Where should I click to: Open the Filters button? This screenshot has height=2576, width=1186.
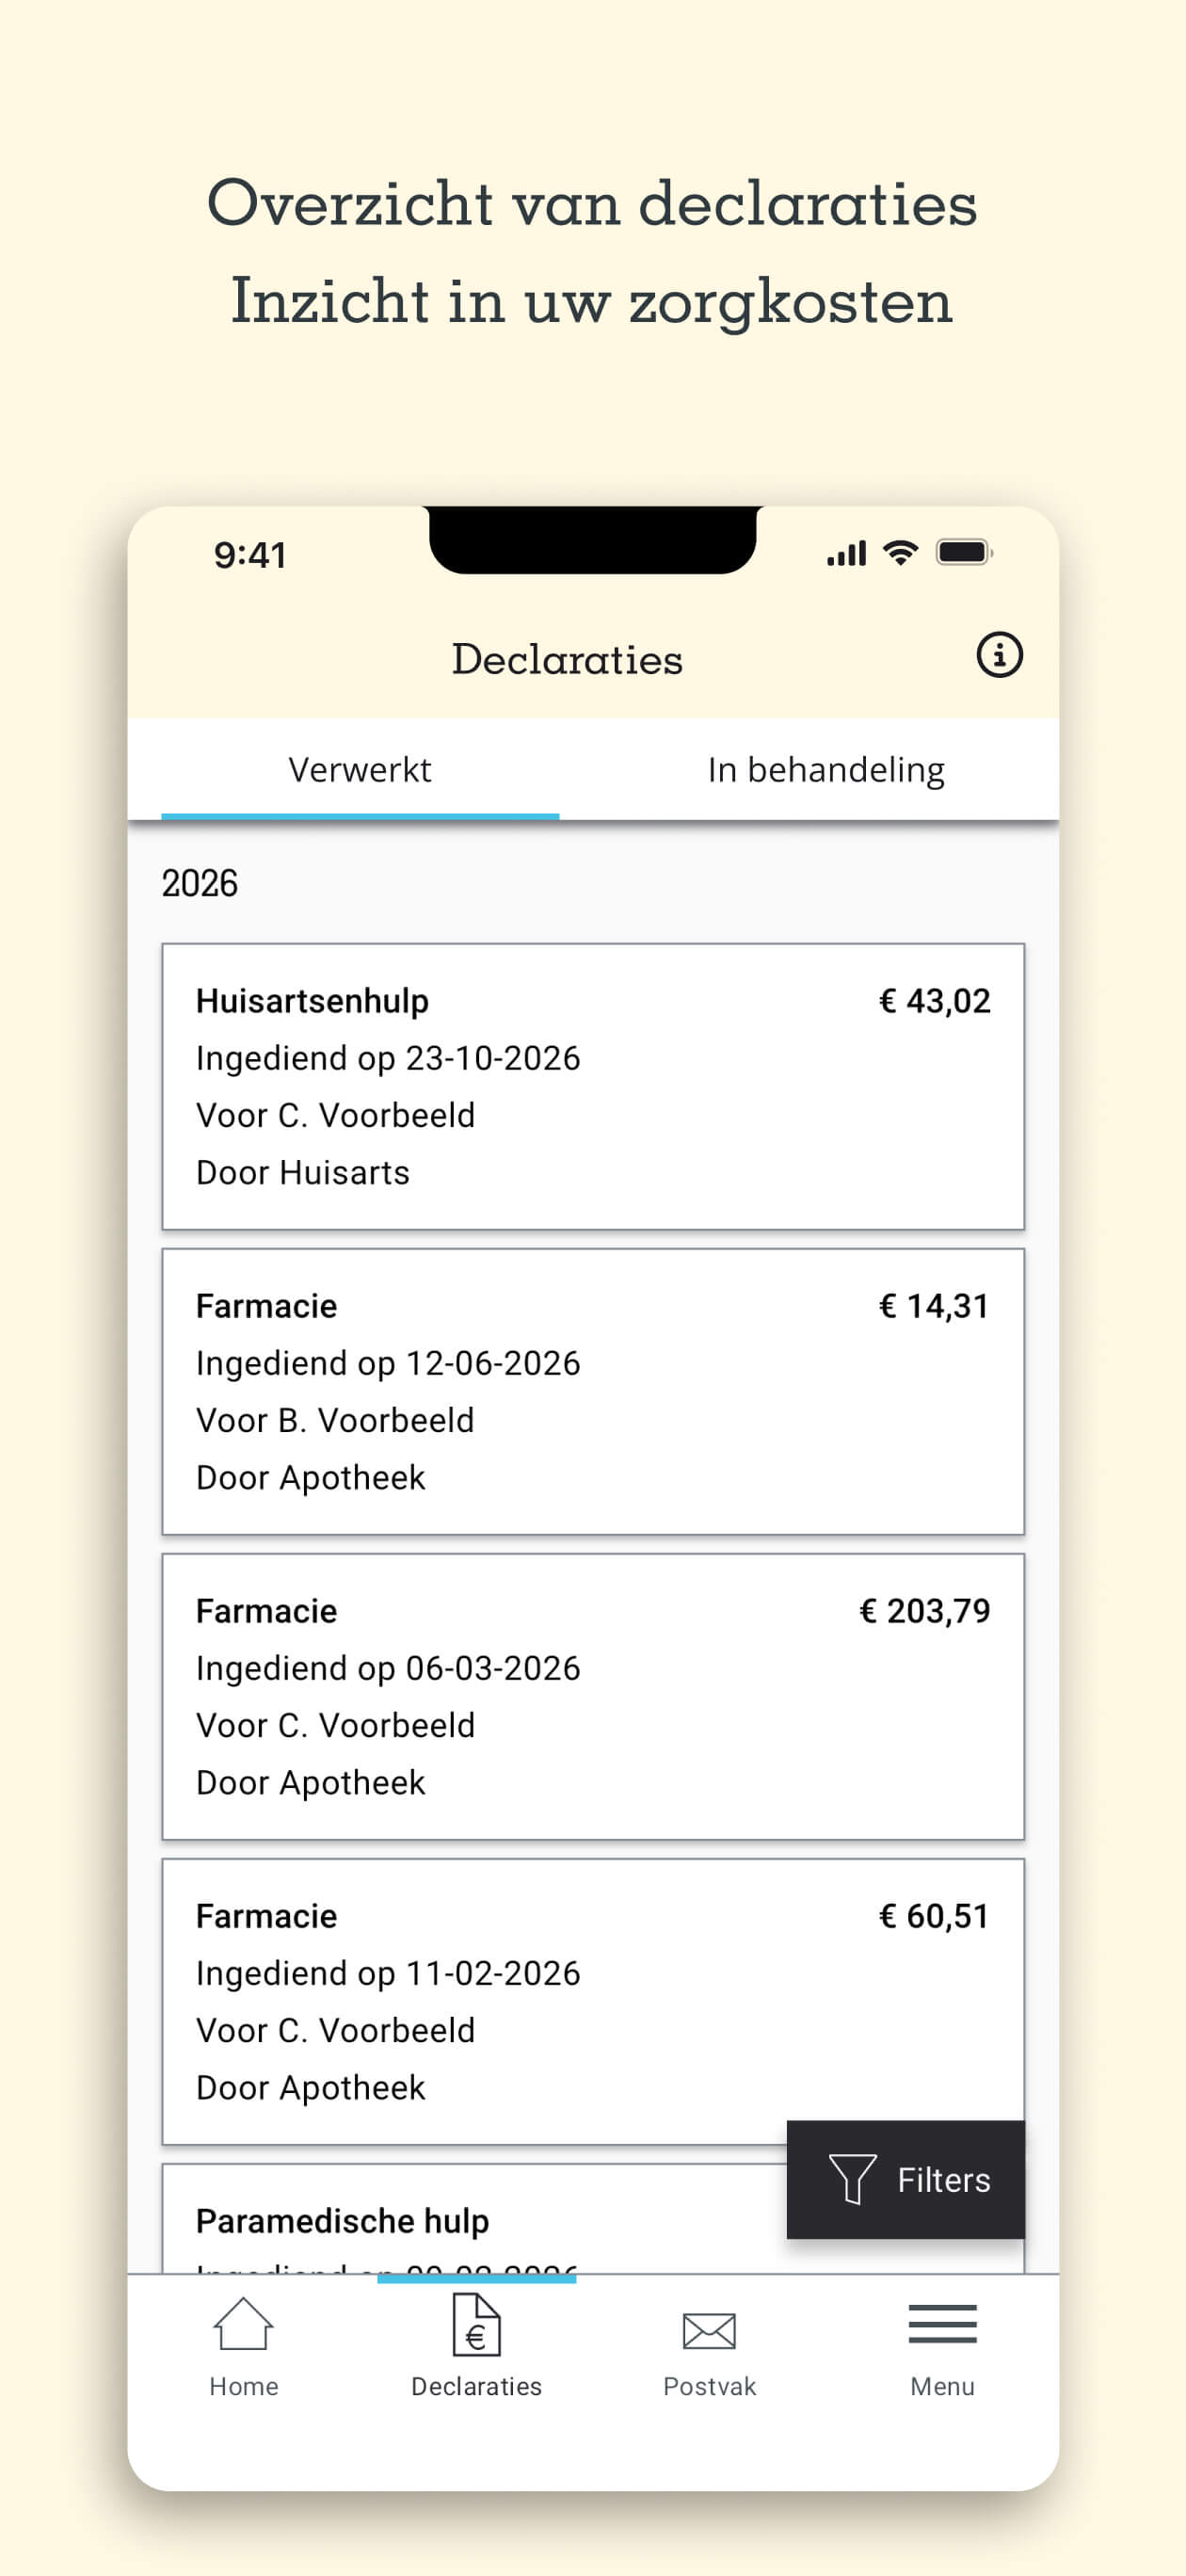click(906, 2180)
